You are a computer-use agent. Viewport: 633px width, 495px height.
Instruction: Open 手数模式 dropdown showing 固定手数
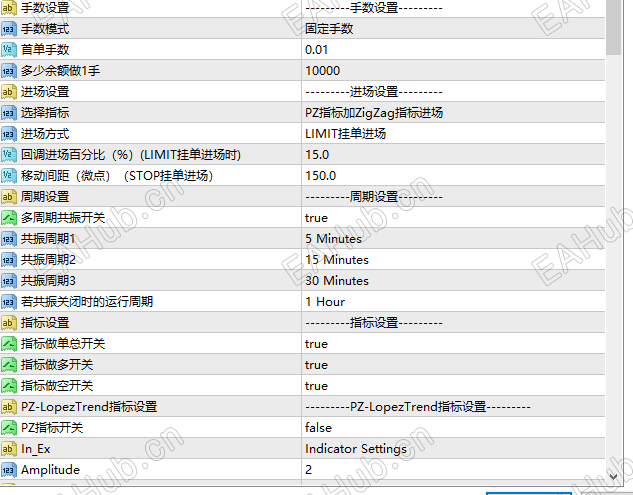(453, 29)
